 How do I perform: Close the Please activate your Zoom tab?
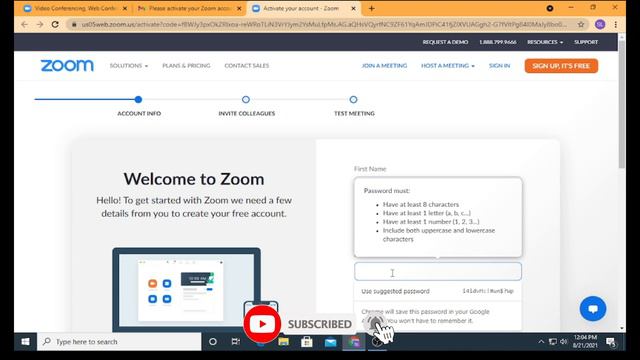tap(239, 8)
